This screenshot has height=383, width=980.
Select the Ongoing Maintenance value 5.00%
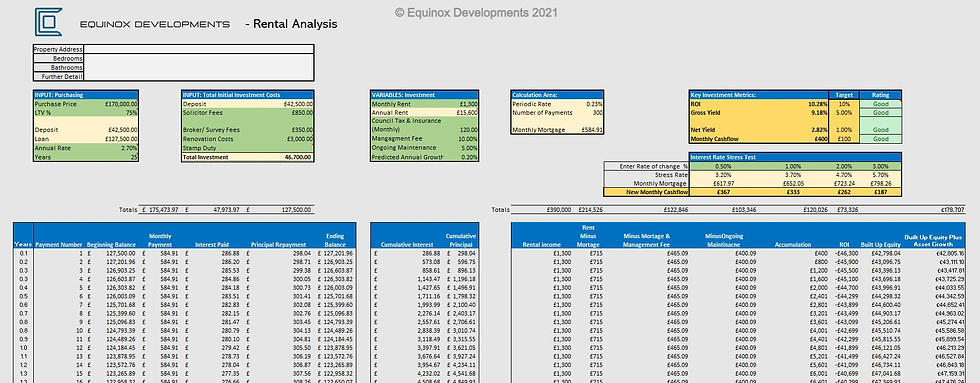click(470, 148)
